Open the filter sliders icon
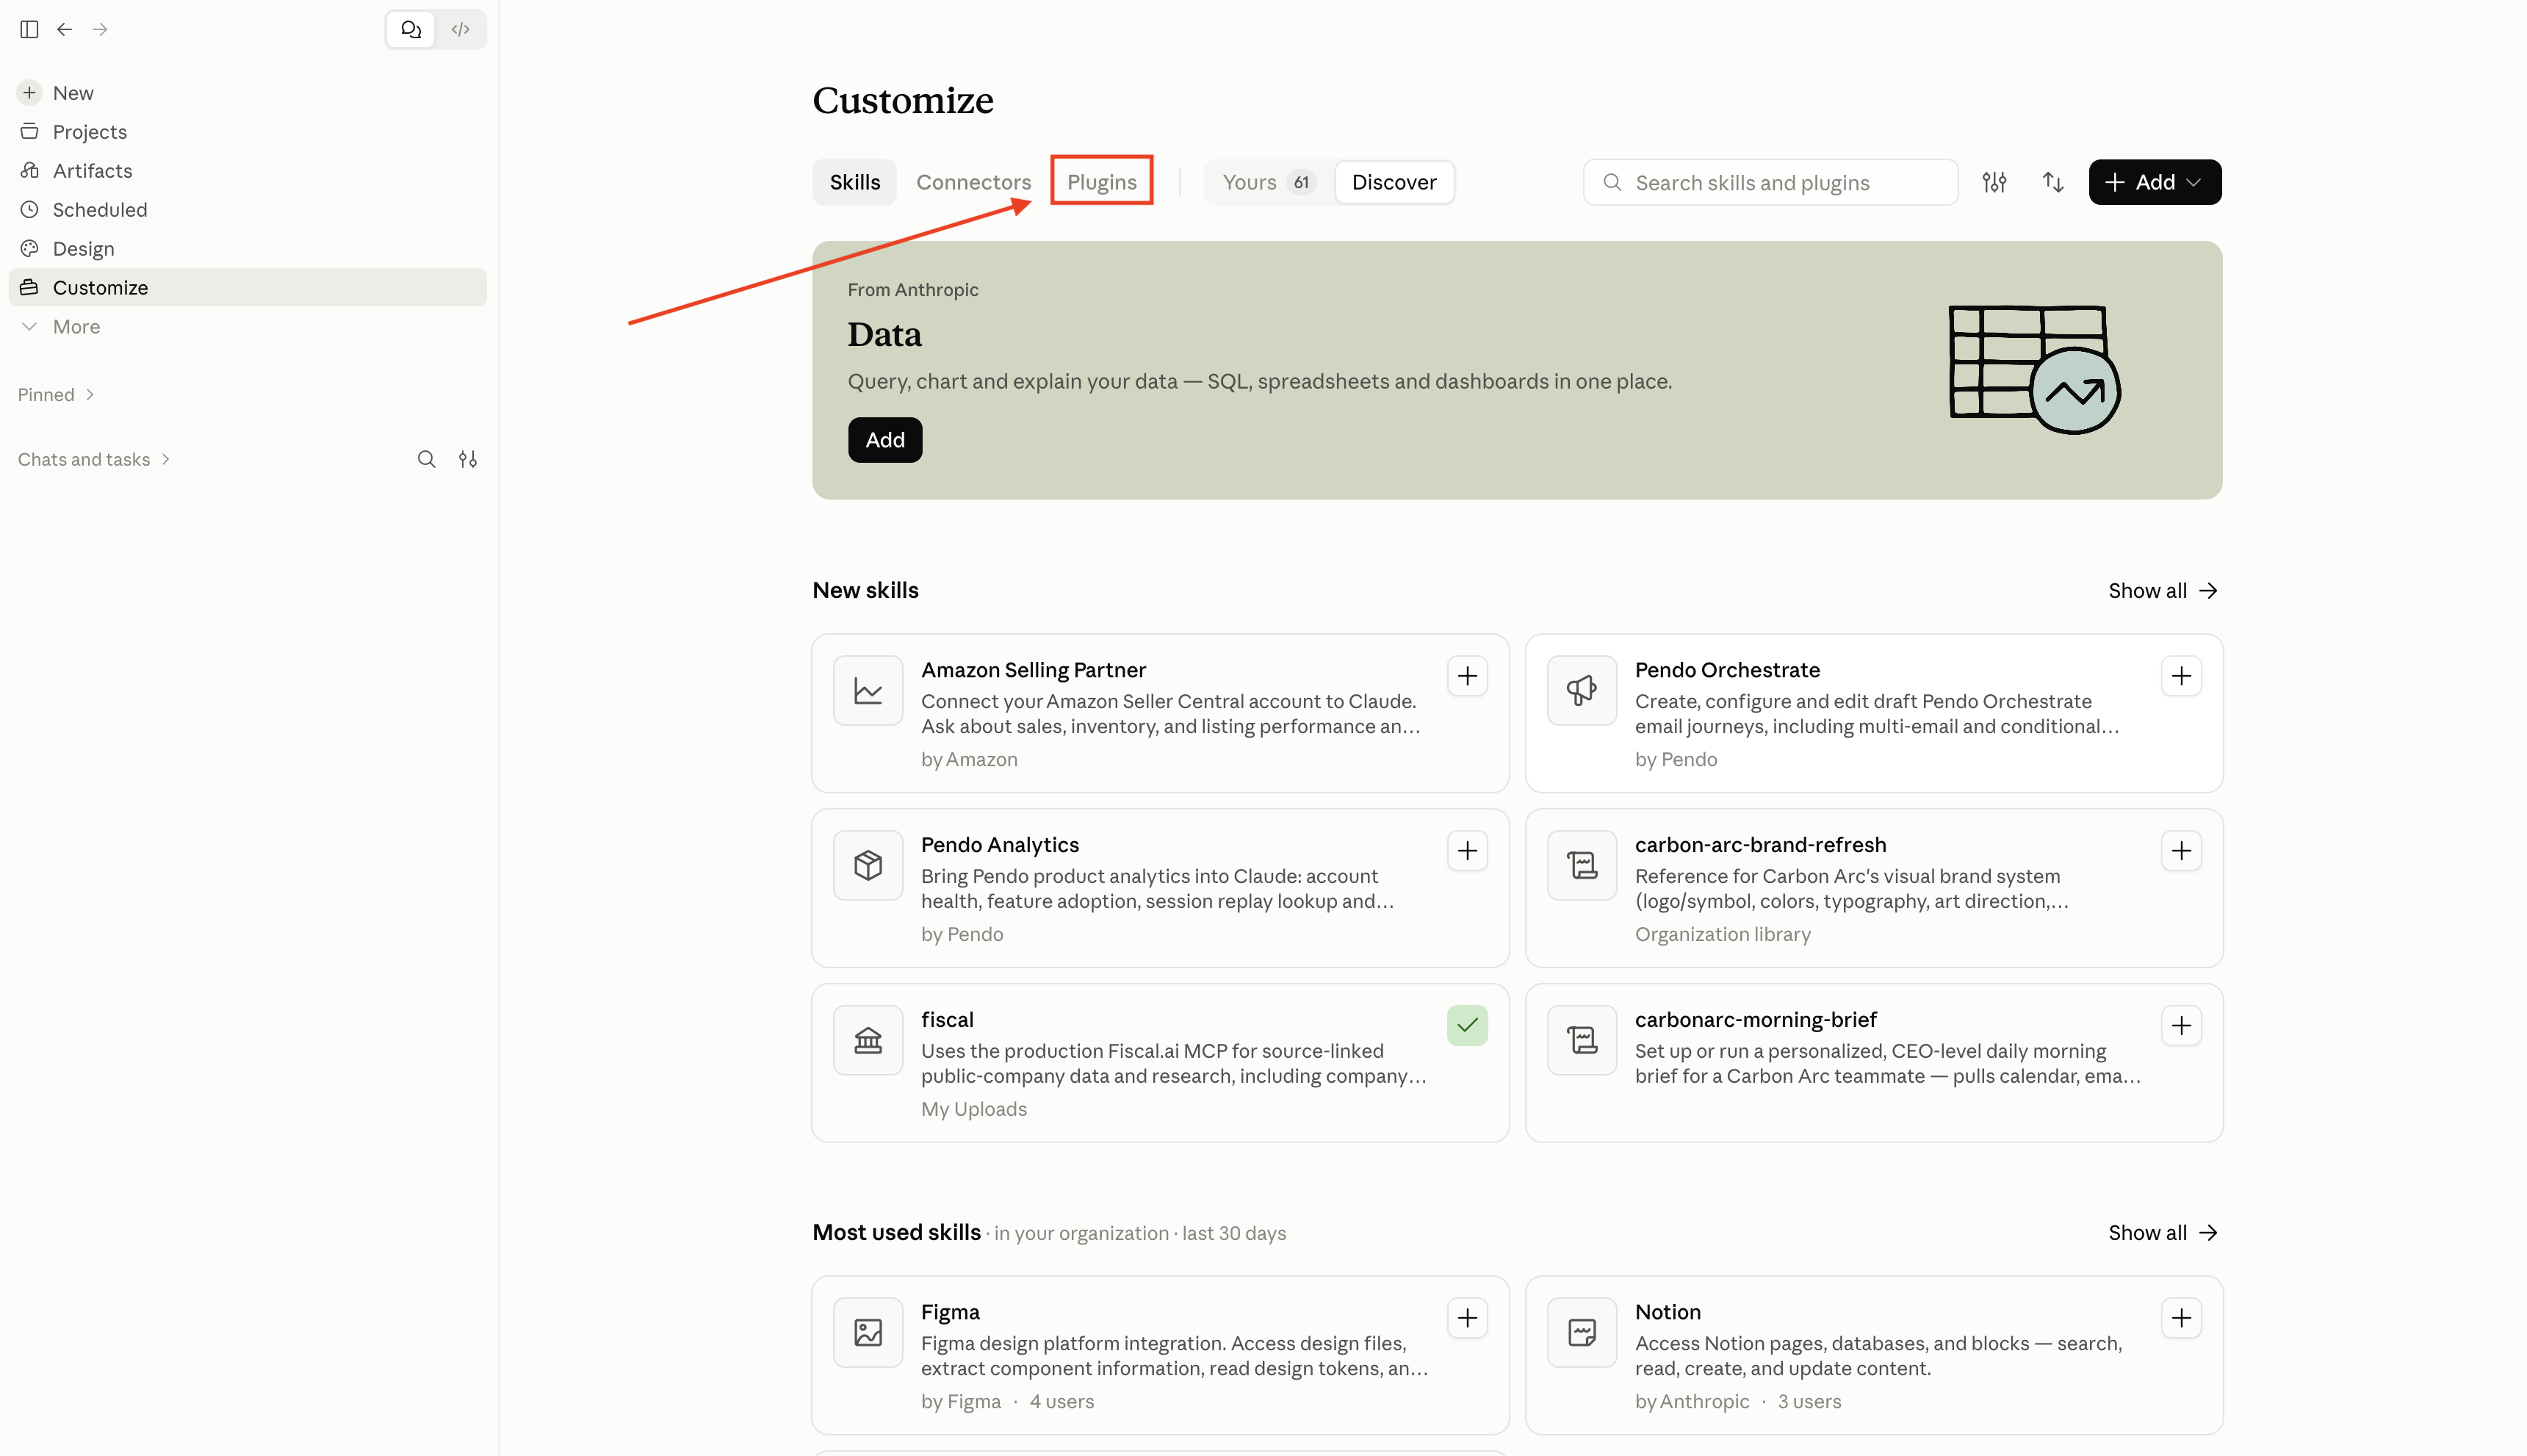 point(1994,182)
